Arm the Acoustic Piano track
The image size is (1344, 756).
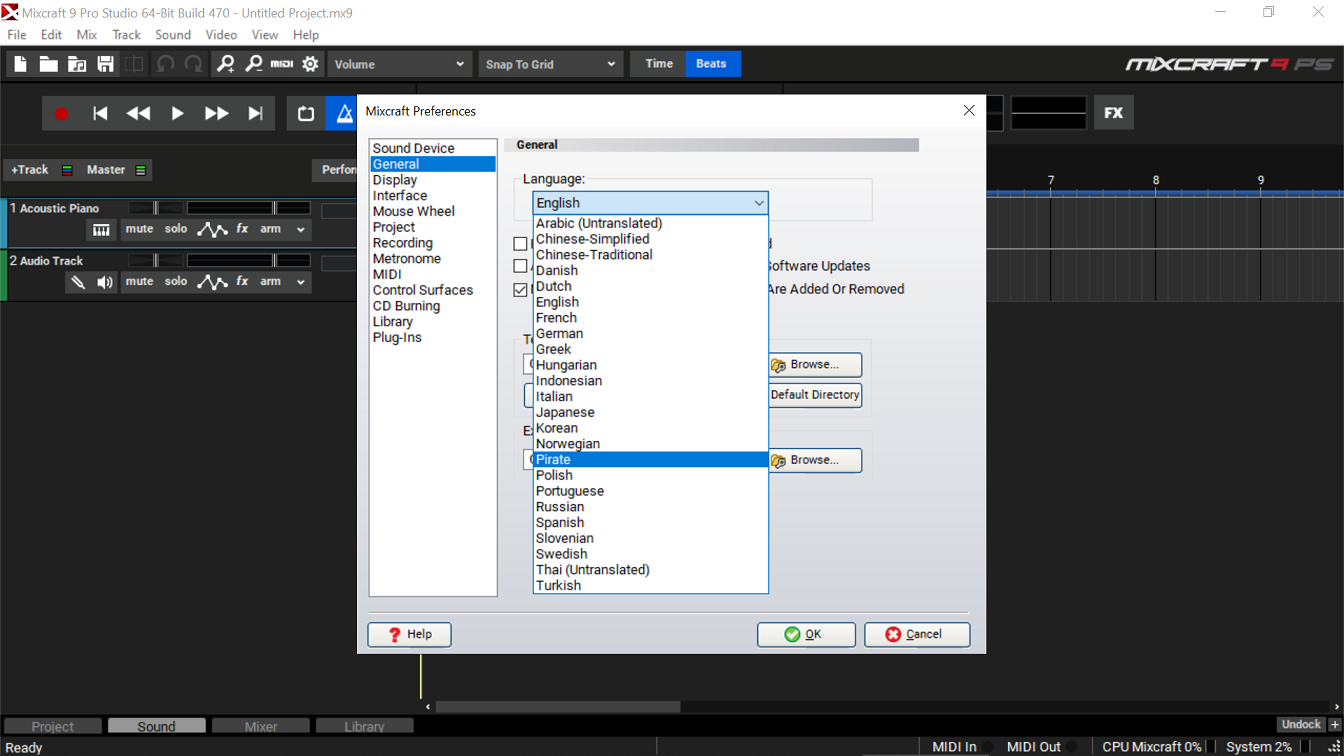271,229
